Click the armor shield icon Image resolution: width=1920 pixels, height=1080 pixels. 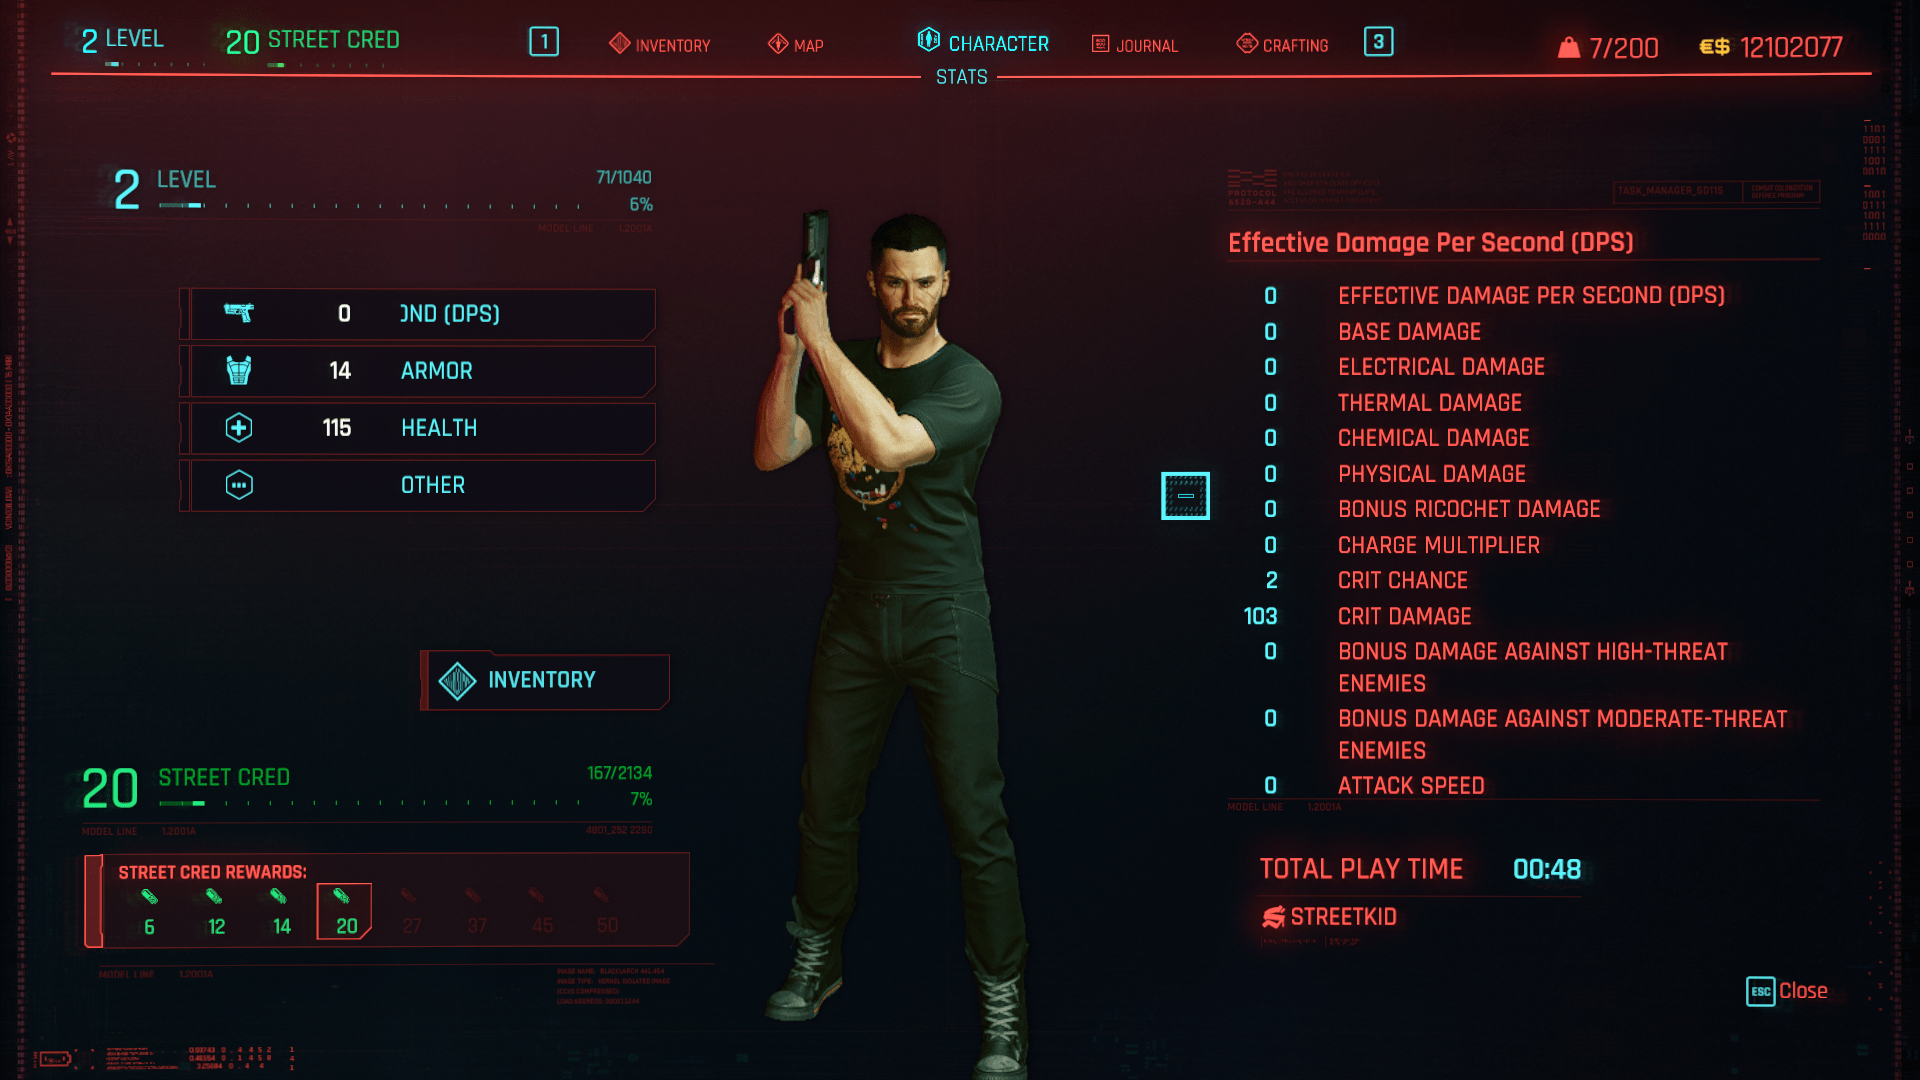tap(237, 371)
